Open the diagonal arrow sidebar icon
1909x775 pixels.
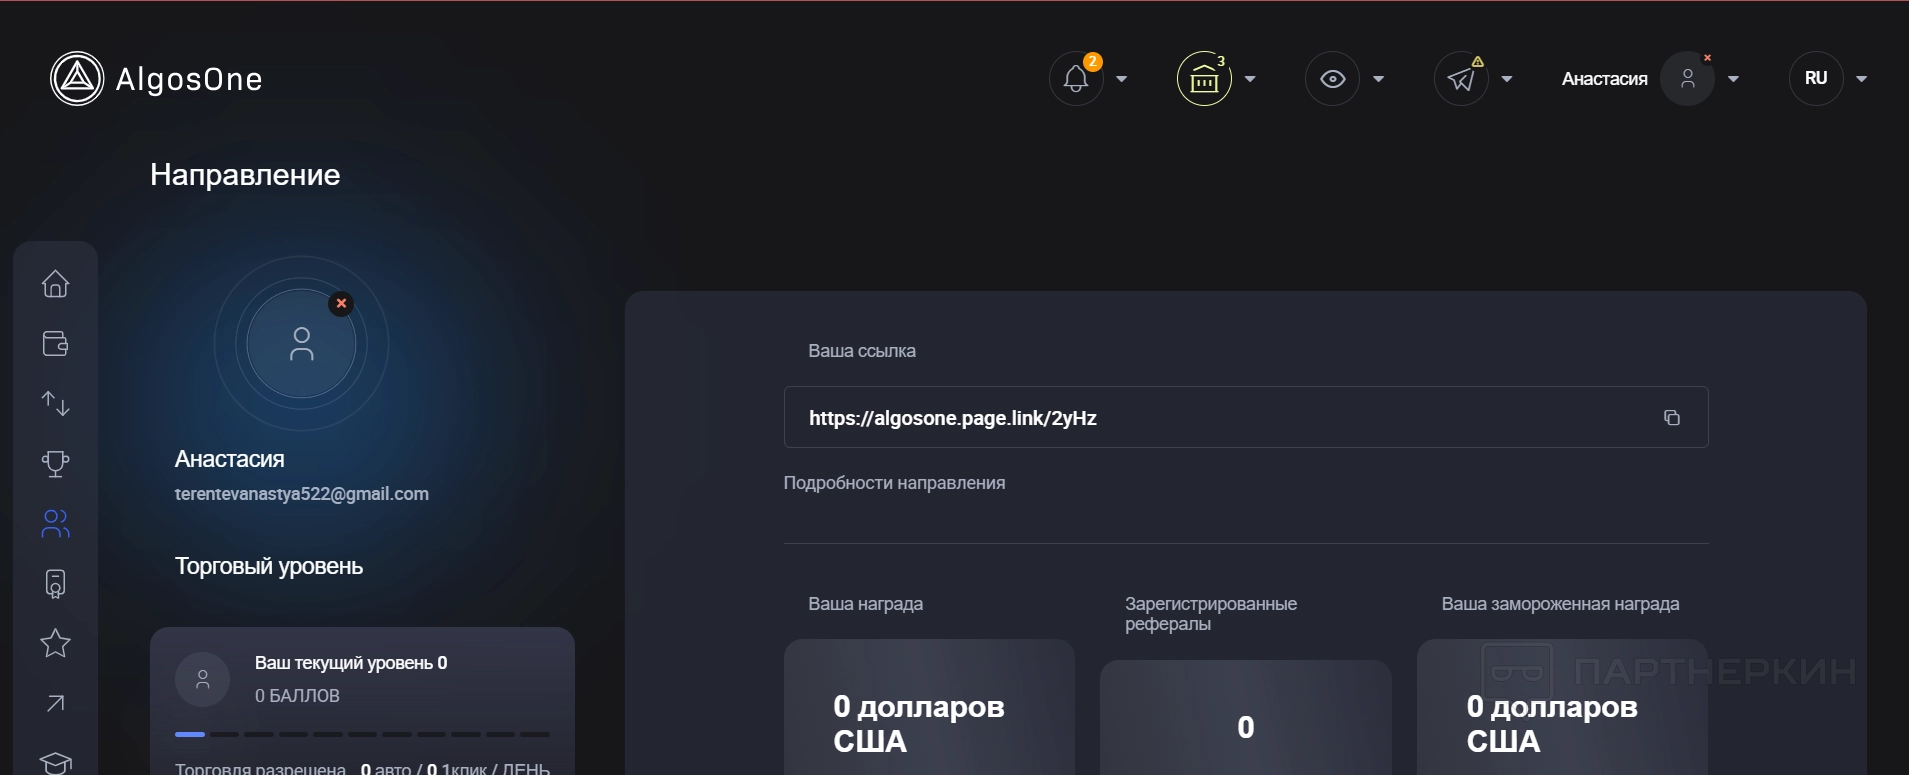56,703
